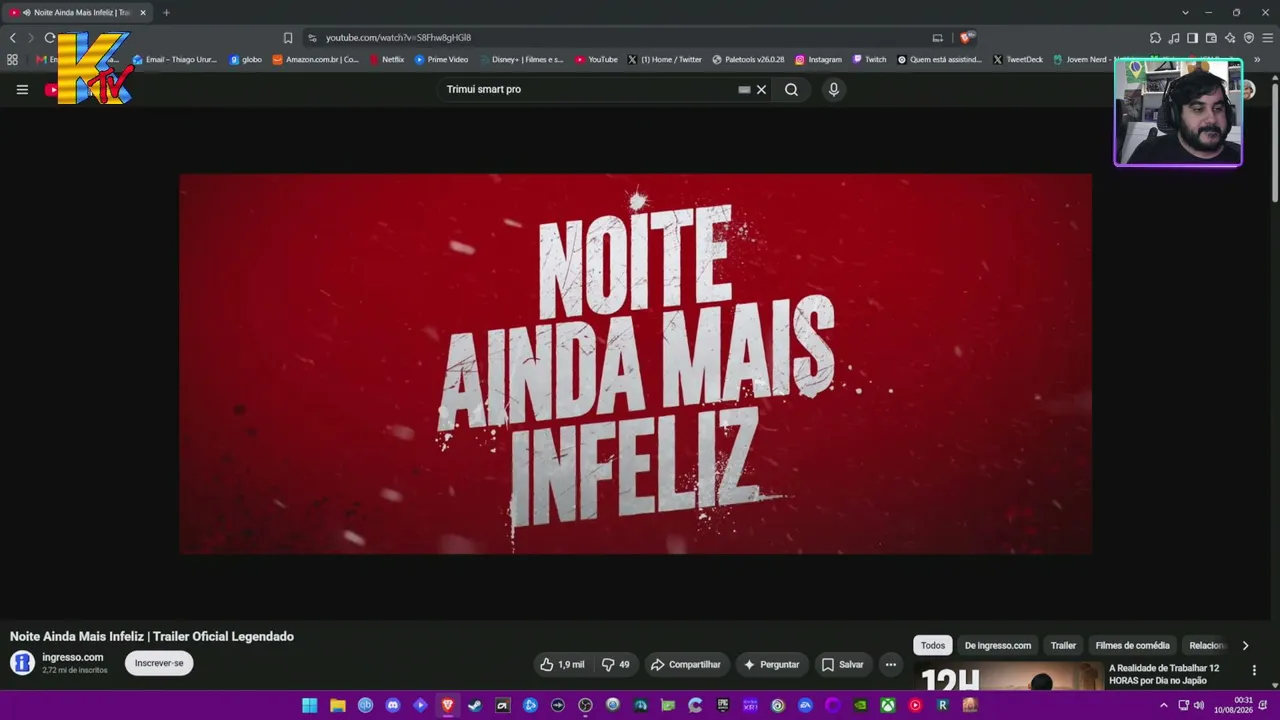Open the YouTube hamburger guide menu
The width and height of the screenshot is (1280, 720).
point(22,89)
